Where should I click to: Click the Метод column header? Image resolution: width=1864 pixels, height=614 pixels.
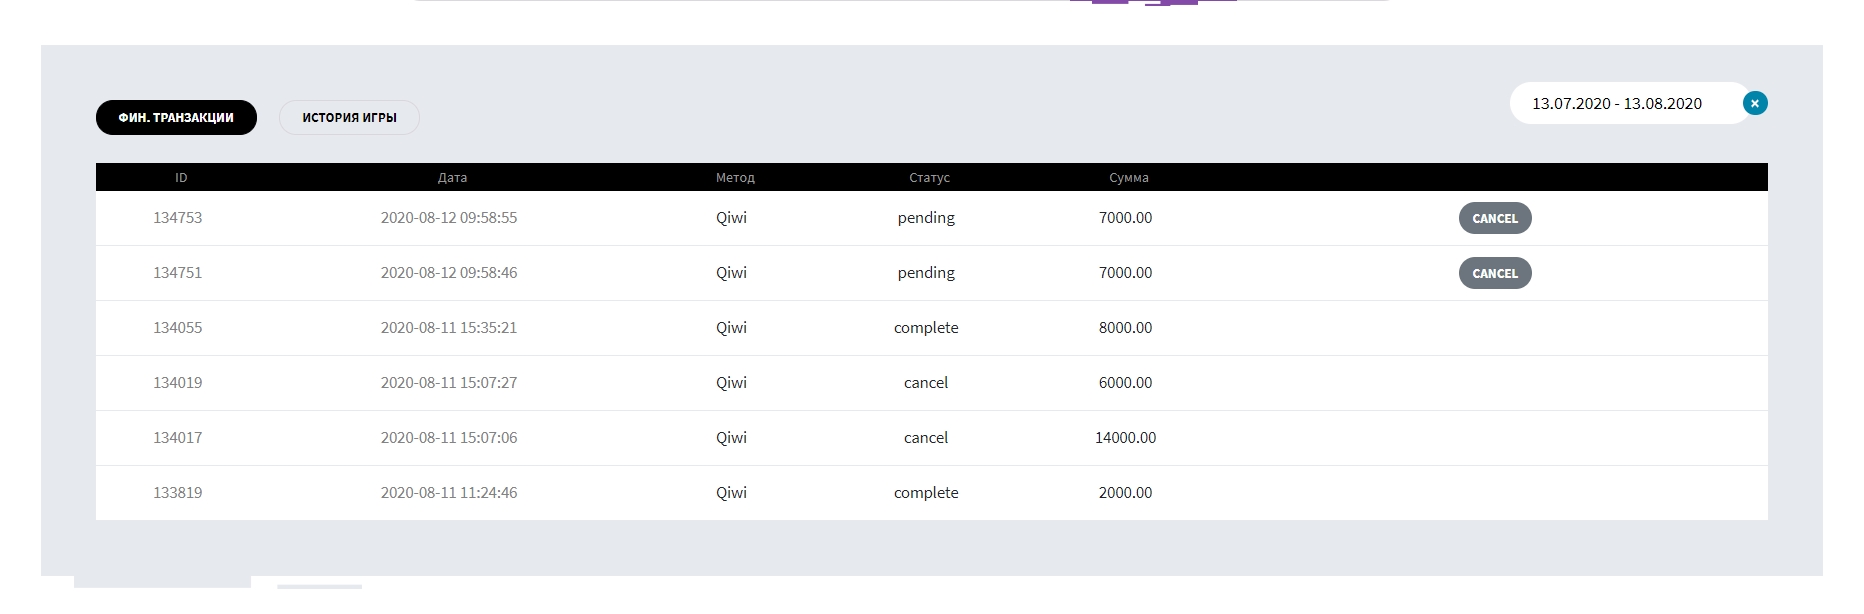pyautogui.click(x=735, y=178)
